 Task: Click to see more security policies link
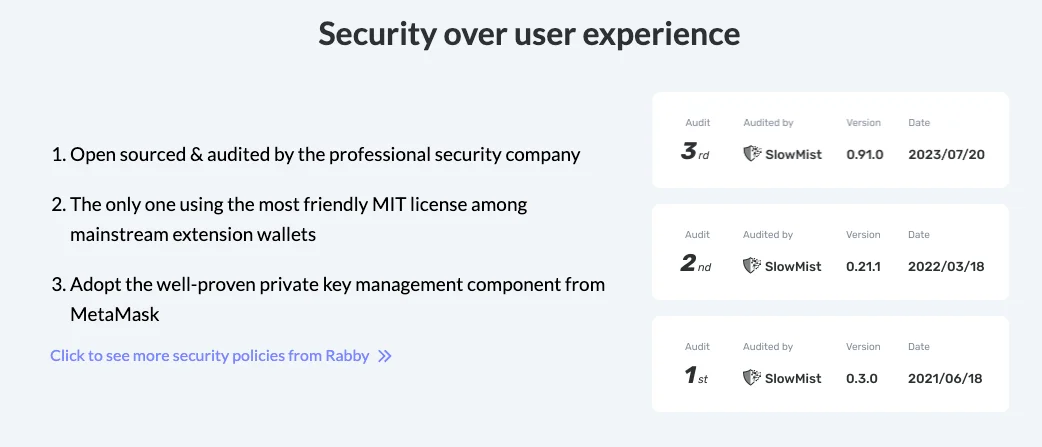point(210,356)
